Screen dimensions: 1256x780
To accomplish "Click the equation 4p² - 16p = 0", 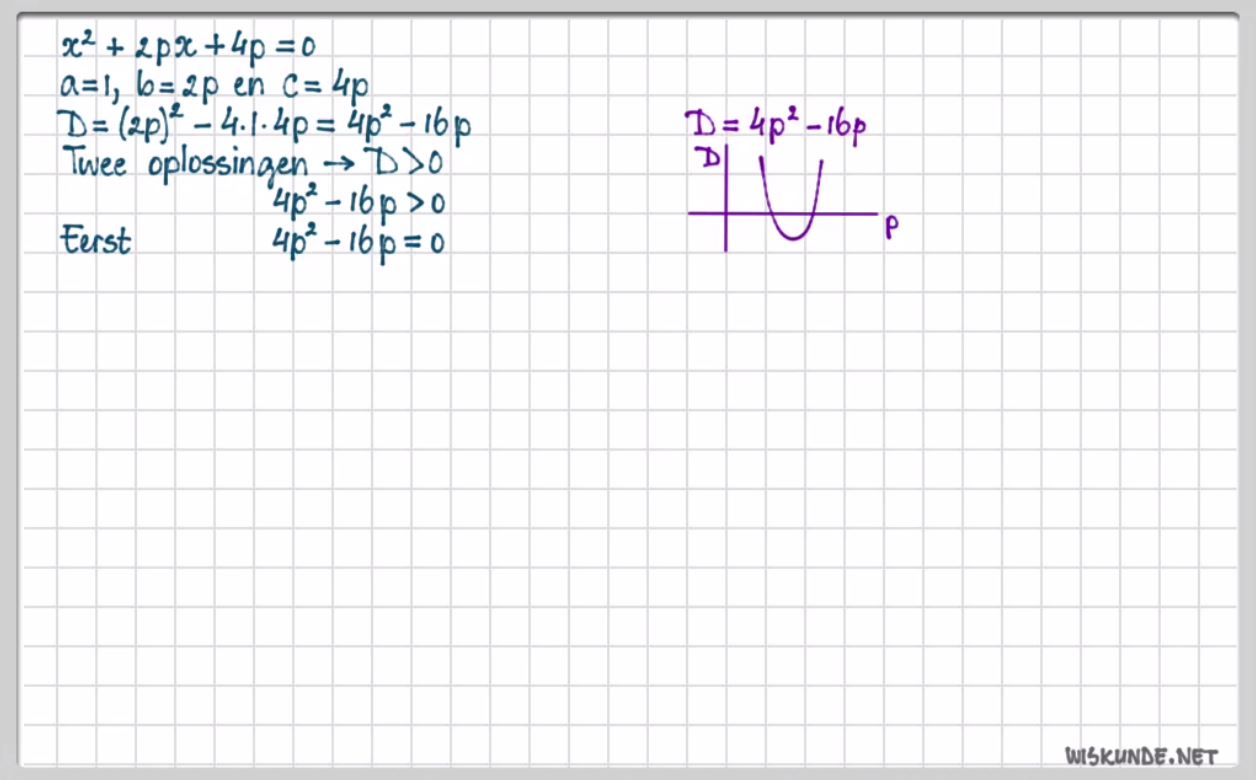I will (360, 239).
